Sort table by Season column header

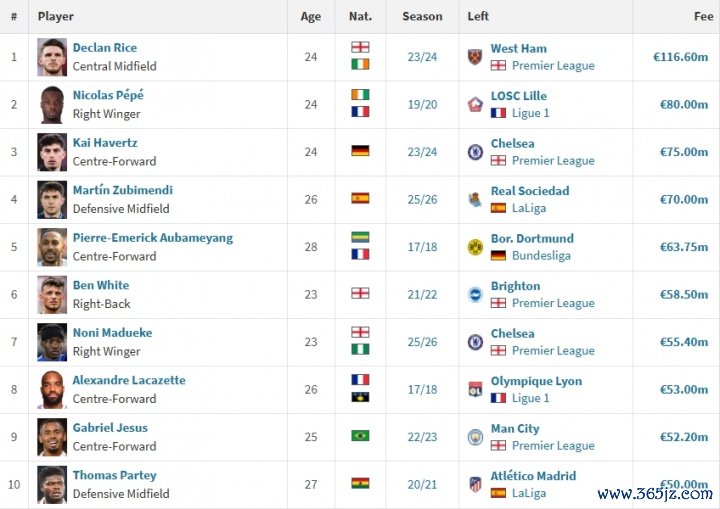pyautogui.click(x=422, y=17)
